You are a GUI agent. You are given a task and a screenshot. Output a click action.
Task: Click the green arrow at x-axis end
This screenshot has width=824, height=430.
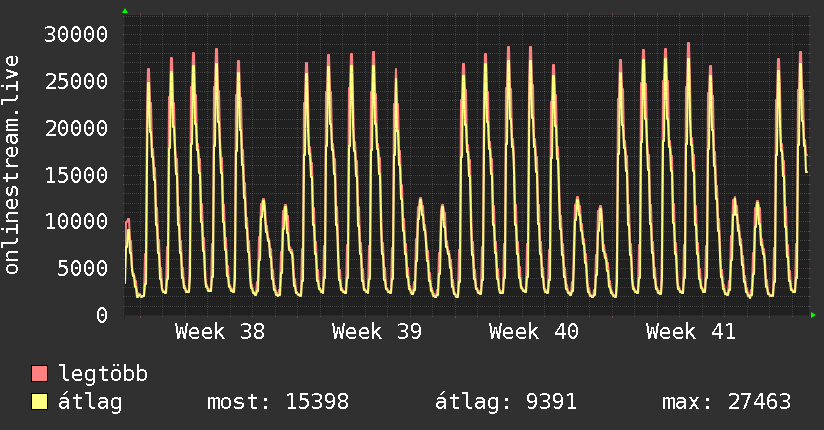point(813,315)
